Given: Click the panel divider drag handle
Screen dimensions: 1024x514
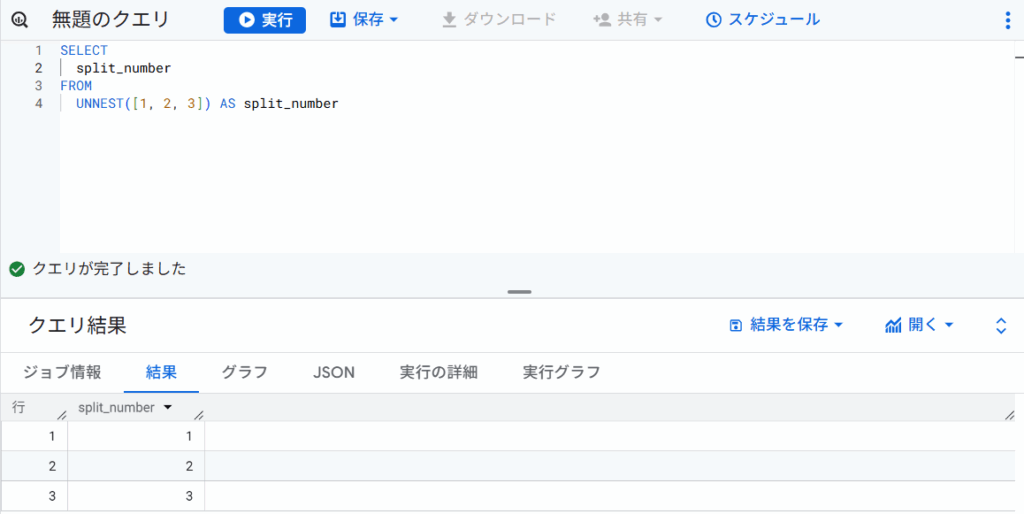Looking at the screenshot, I should point(519,292).
